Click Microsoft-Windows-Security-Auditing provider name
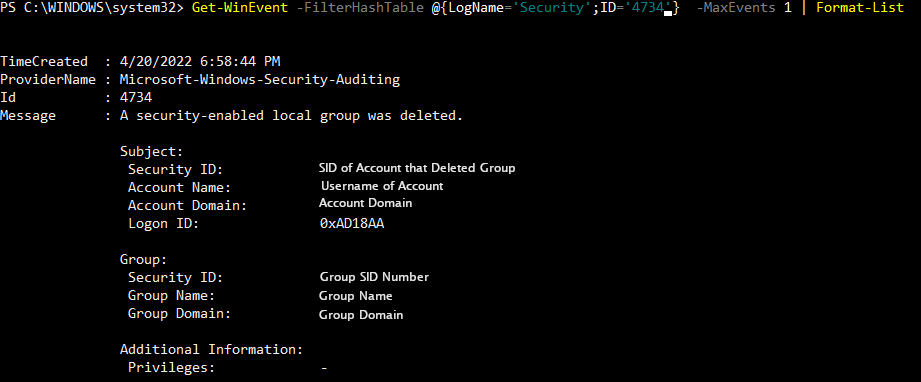The height and width of the screenshot is (382, 921). point(260,79)
